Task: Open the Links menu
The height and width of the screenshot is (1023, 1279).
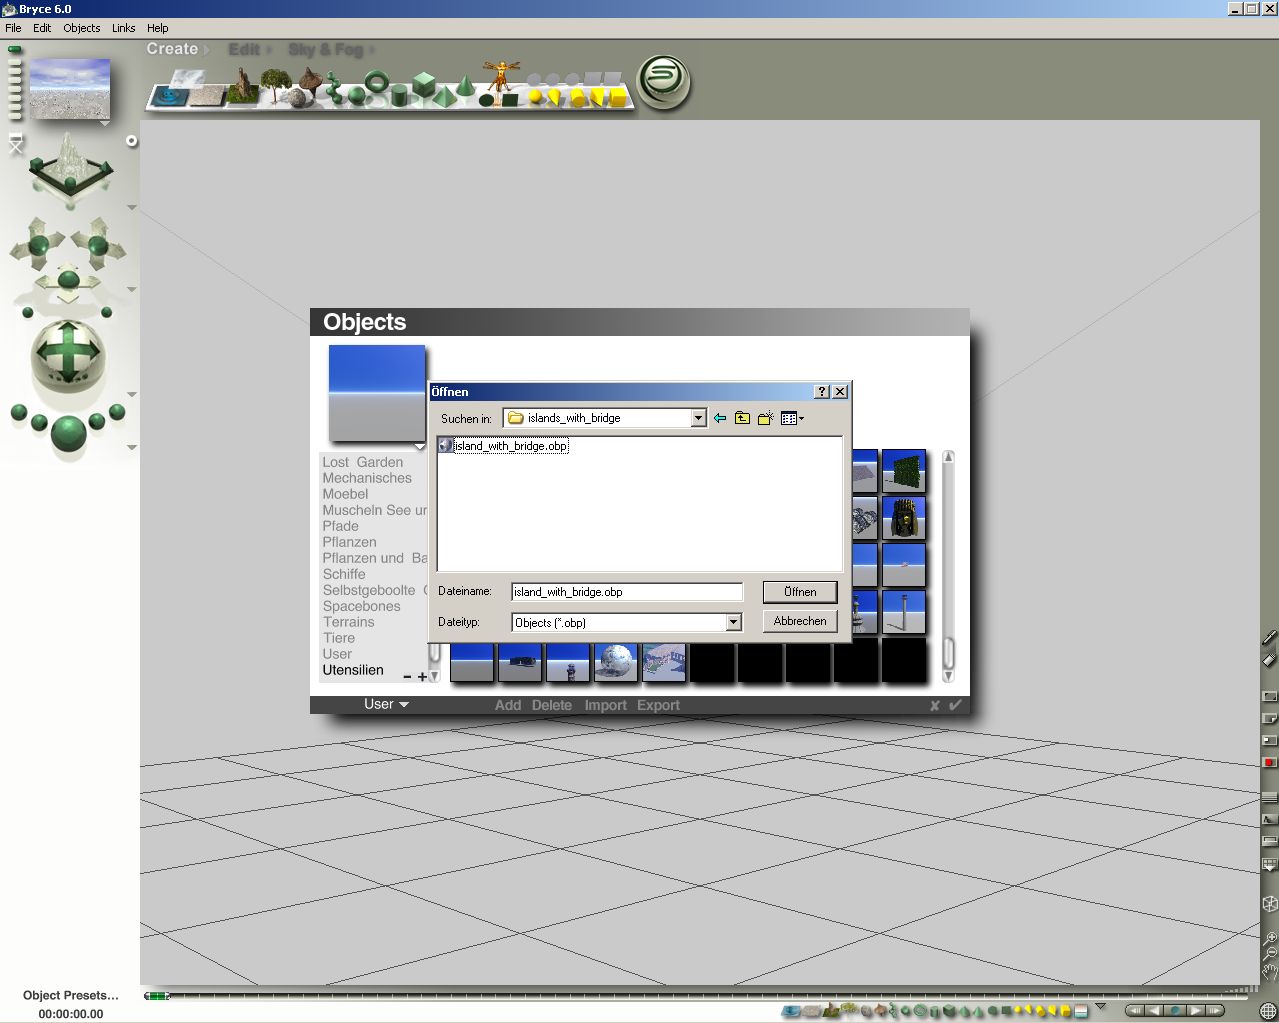Action: tap(124, 28)
